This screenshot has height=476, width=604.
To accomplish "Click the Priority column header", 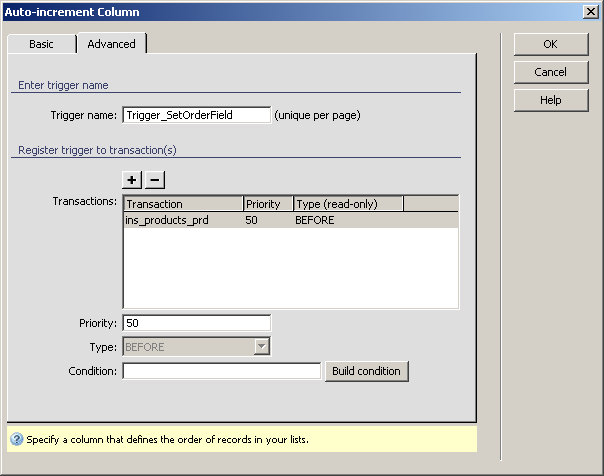I will (x=268, y=204).
